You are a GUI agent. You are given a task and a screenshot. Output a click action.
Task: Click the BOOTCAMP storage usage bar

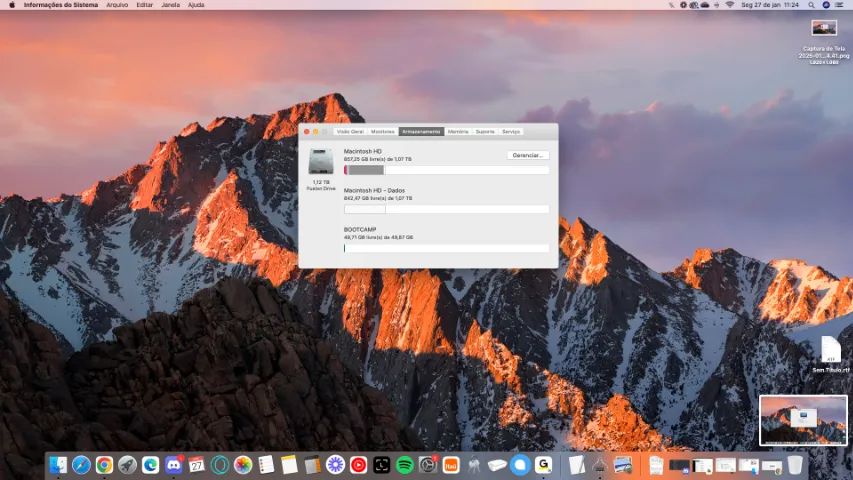tap(446, 248)
